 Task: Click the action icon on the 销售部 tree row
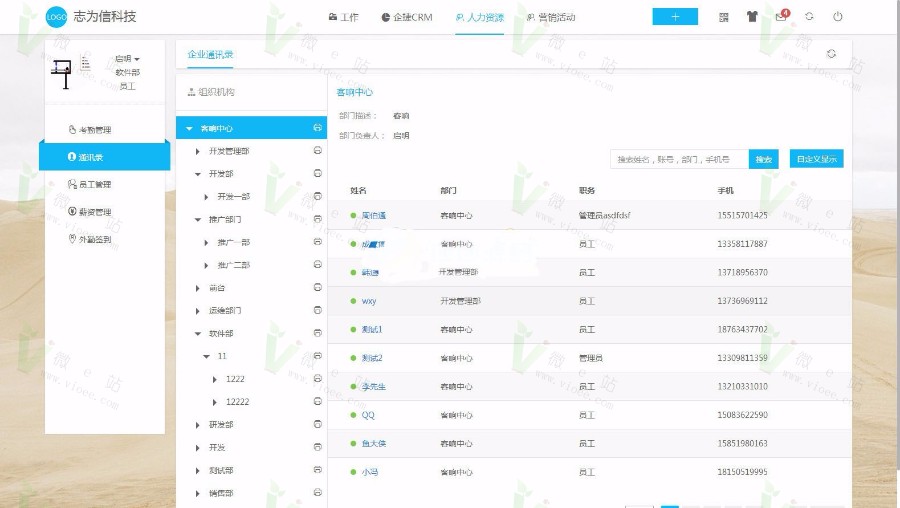317,493
